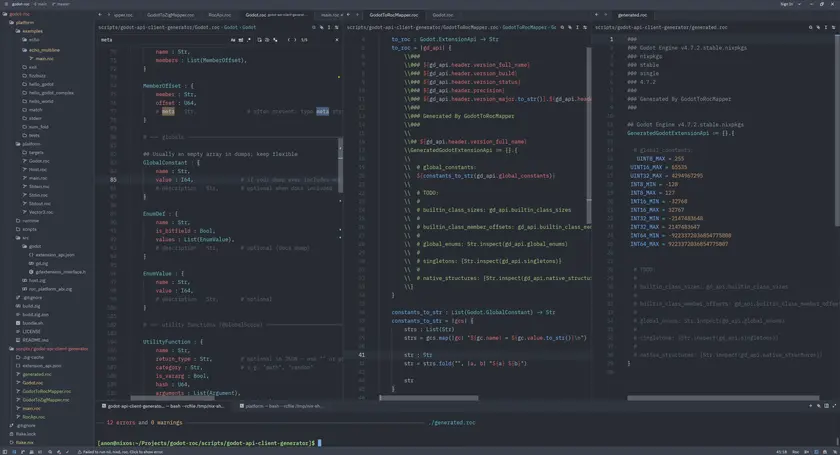The width and height of the screenshot is (840, 455).
Task: Select GodotToRocMapper.roc tab in middle pane
Action: tap(394, 15)
